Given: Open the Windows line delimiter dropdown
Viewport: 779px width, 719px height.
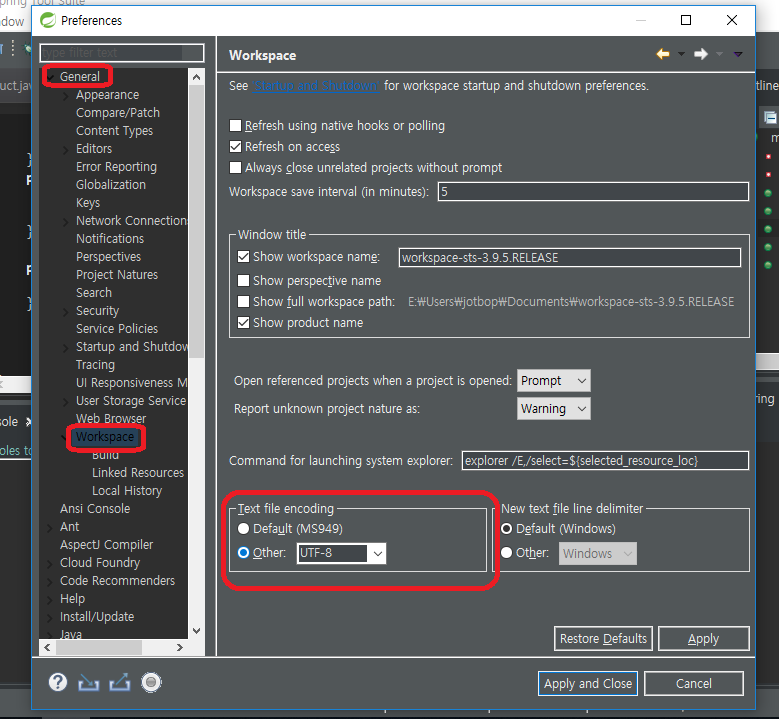Looking at the screenshot, I should [598, 554].
